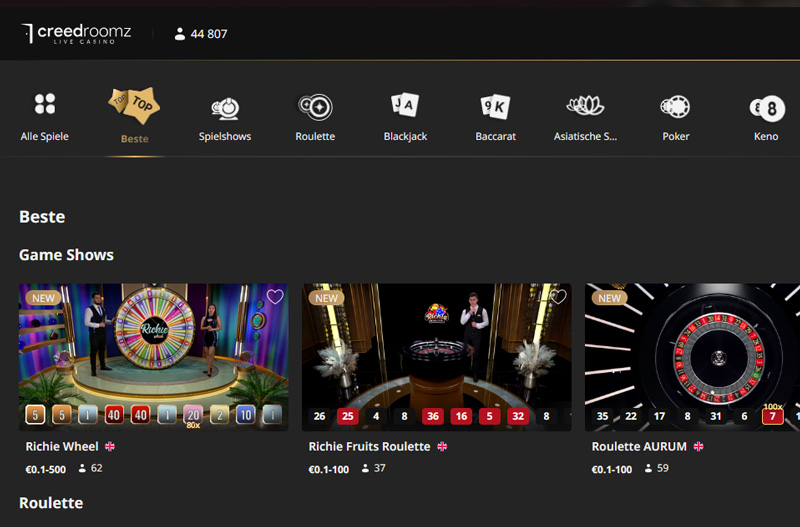Open Richie Wheel game title link

click(62, 446)
